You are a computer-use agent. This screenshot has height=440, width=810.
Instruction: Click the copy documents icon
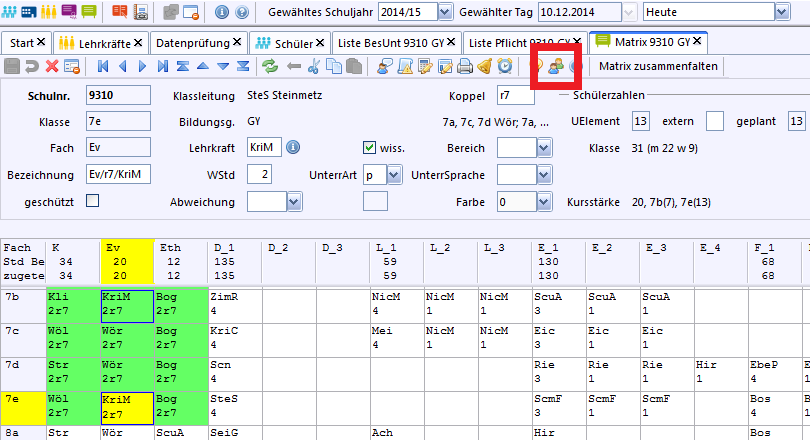click(334, 66)
